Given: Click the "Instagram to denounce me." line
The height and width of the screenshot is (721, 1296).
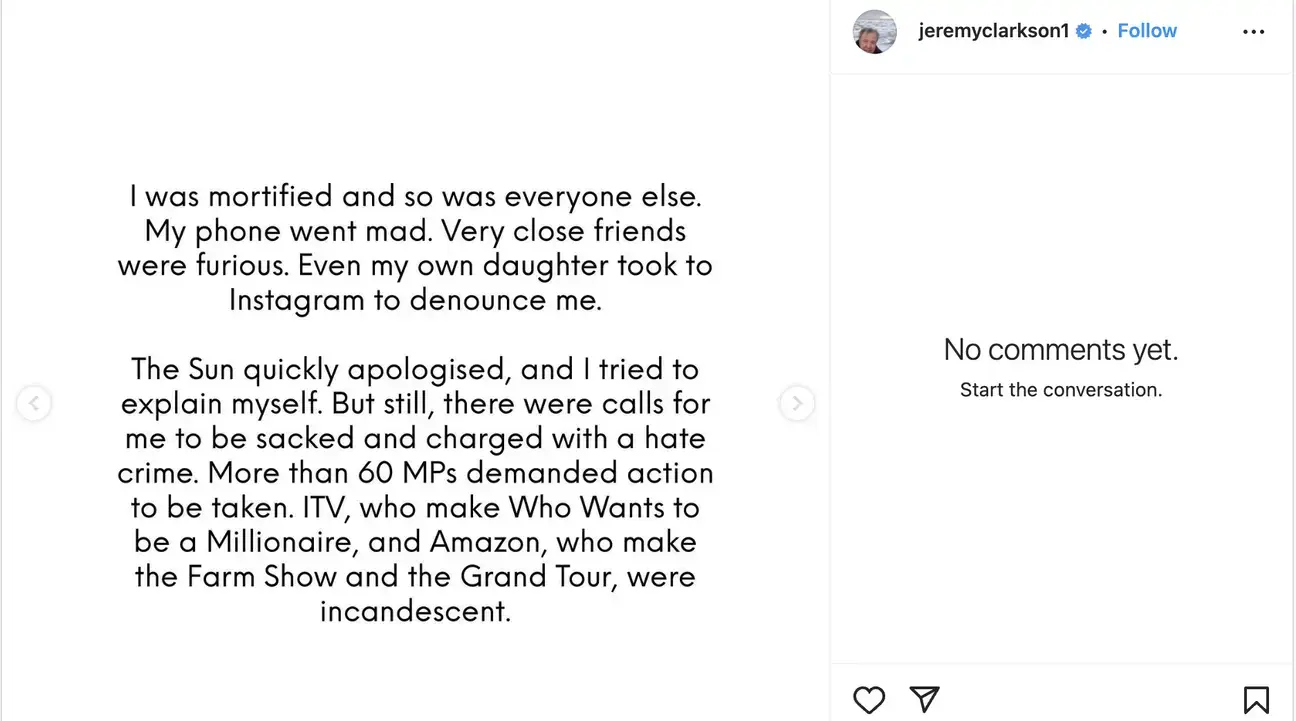Looking at the screenshot, I should (x=415, y=300).
